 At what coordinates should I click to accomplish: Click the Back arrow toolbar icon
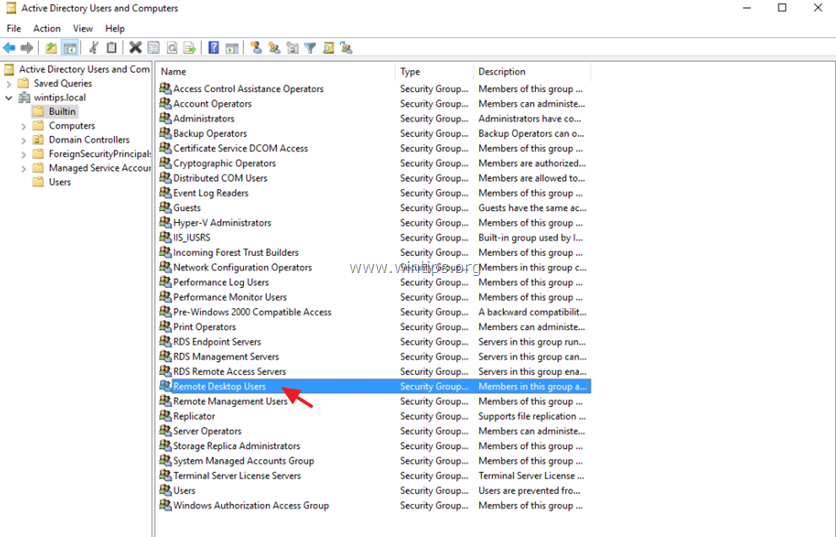point(9,48)
